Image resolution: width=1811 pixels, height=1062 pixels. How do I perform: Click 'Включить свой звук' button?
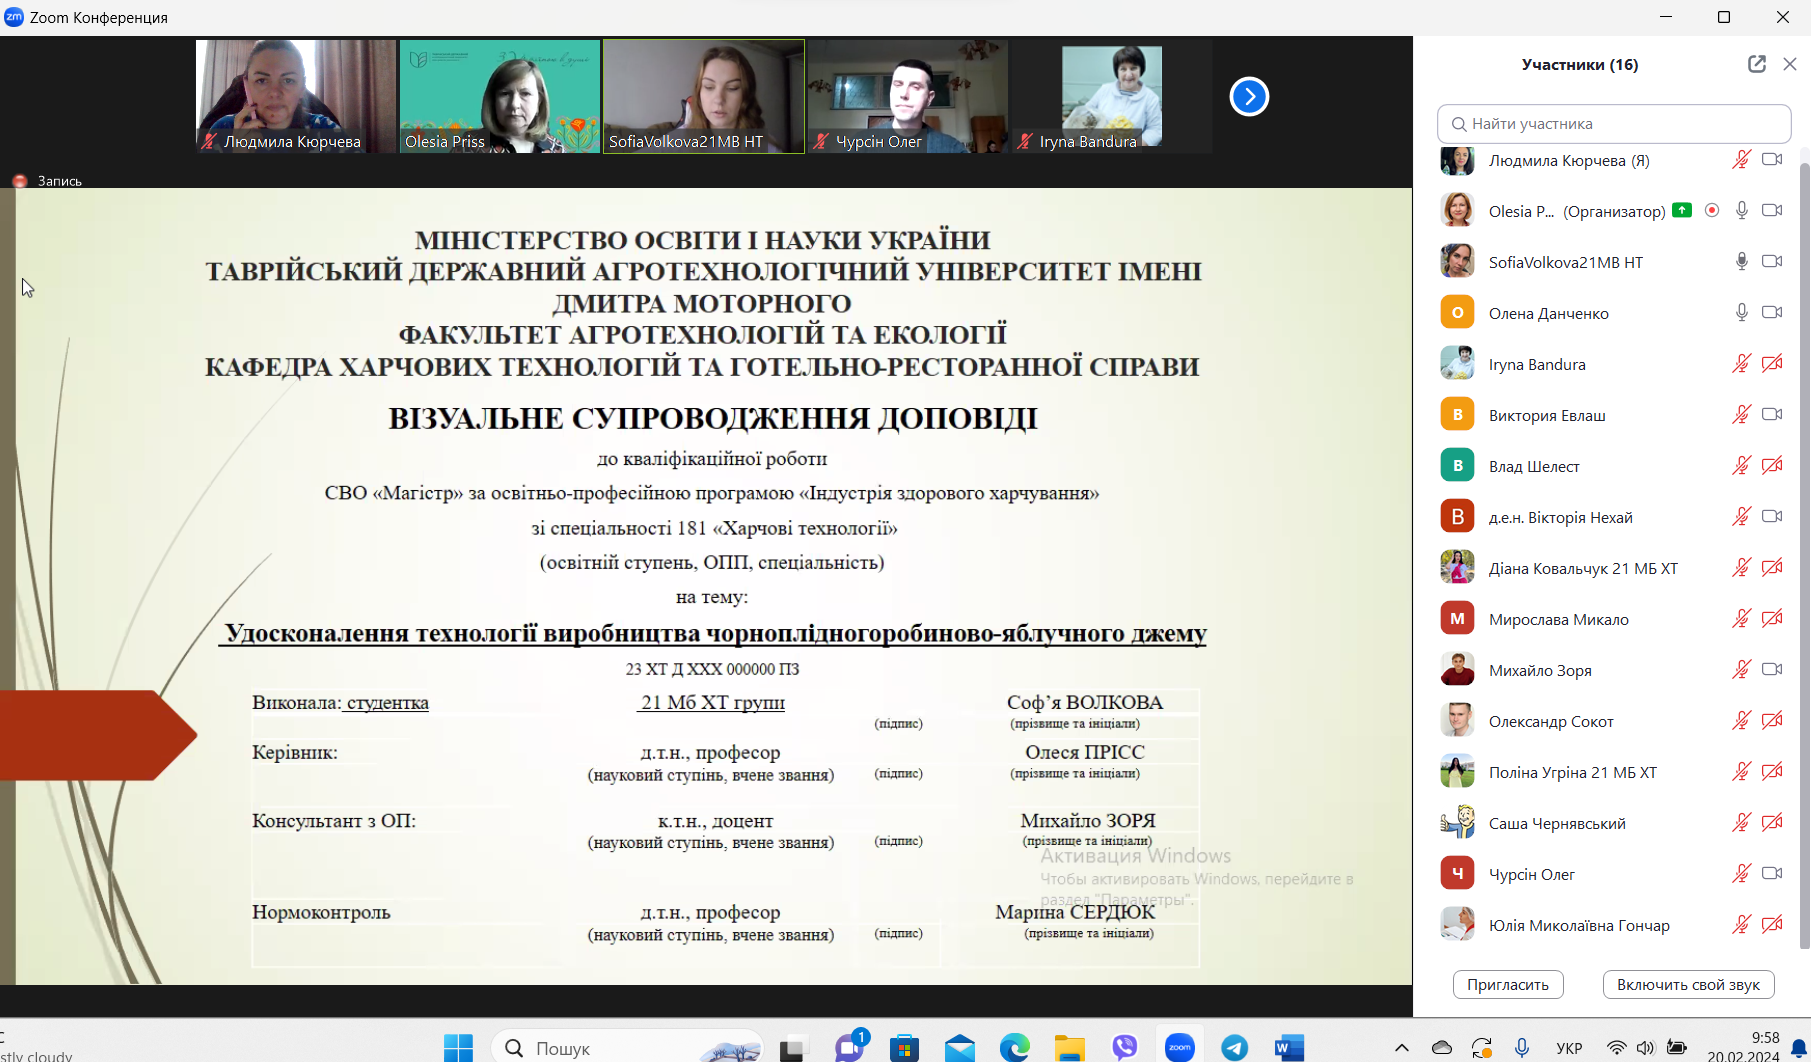click(1688, 985)
